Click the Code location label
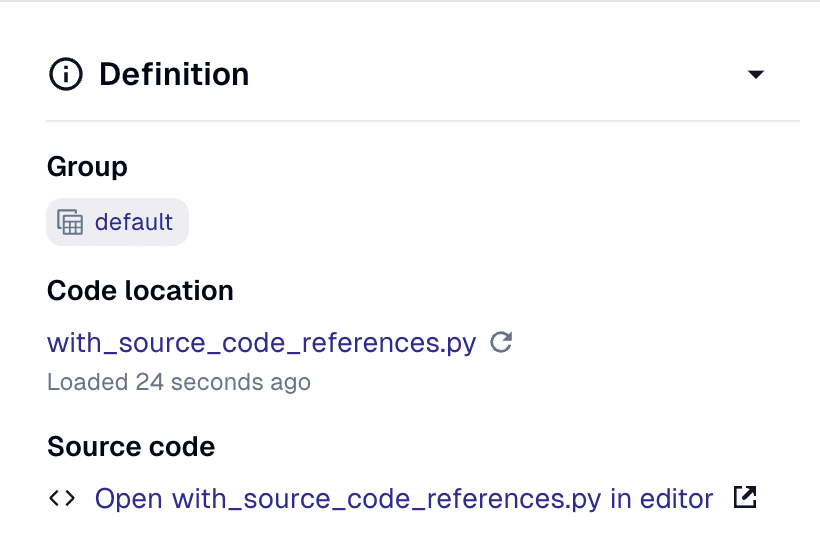820x554 pixels. (140, 291)
